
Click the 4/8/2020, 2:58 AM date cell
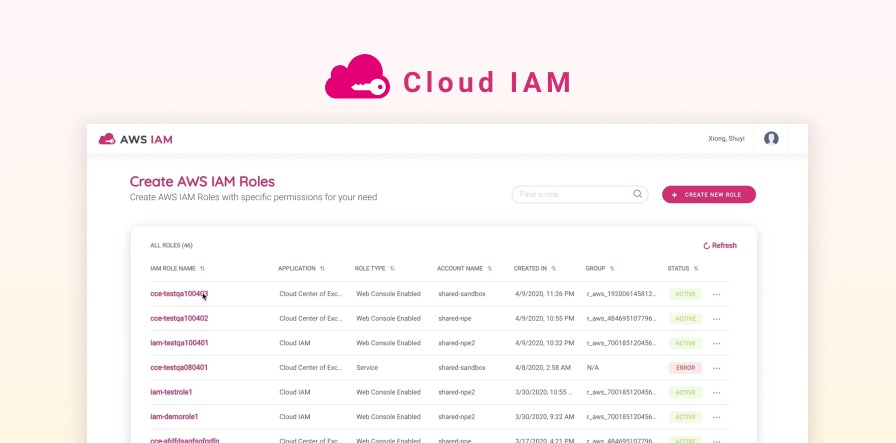pyautogui.click(x=542, y=368)
